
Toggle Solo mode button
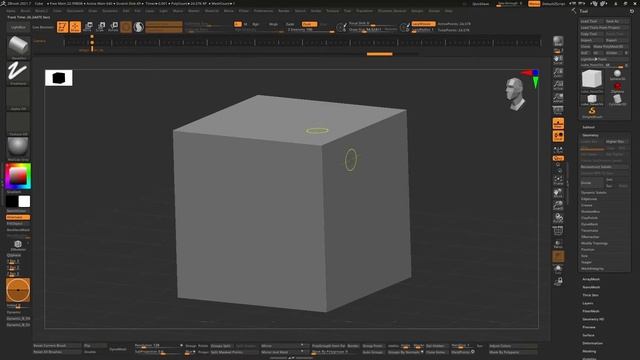point(558,269)
